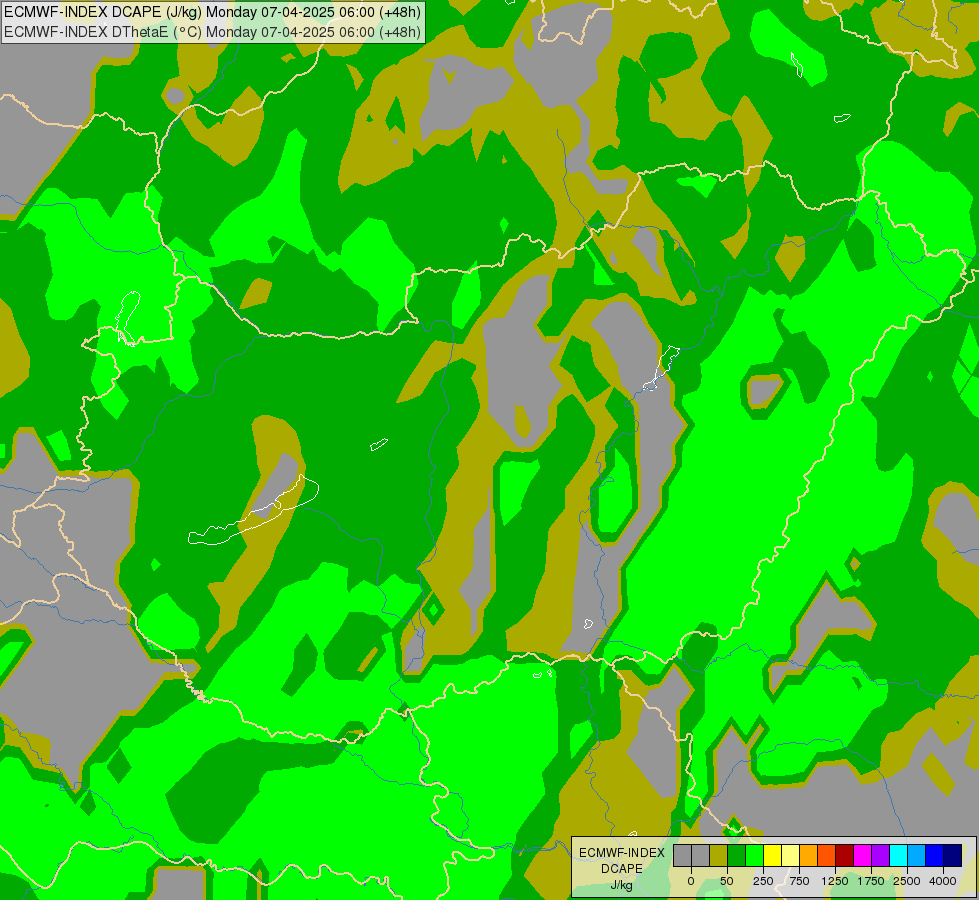The width and height of the screenshot is (979, 900).
Task: Click the navy legend swatch
Action: [953, 856]
